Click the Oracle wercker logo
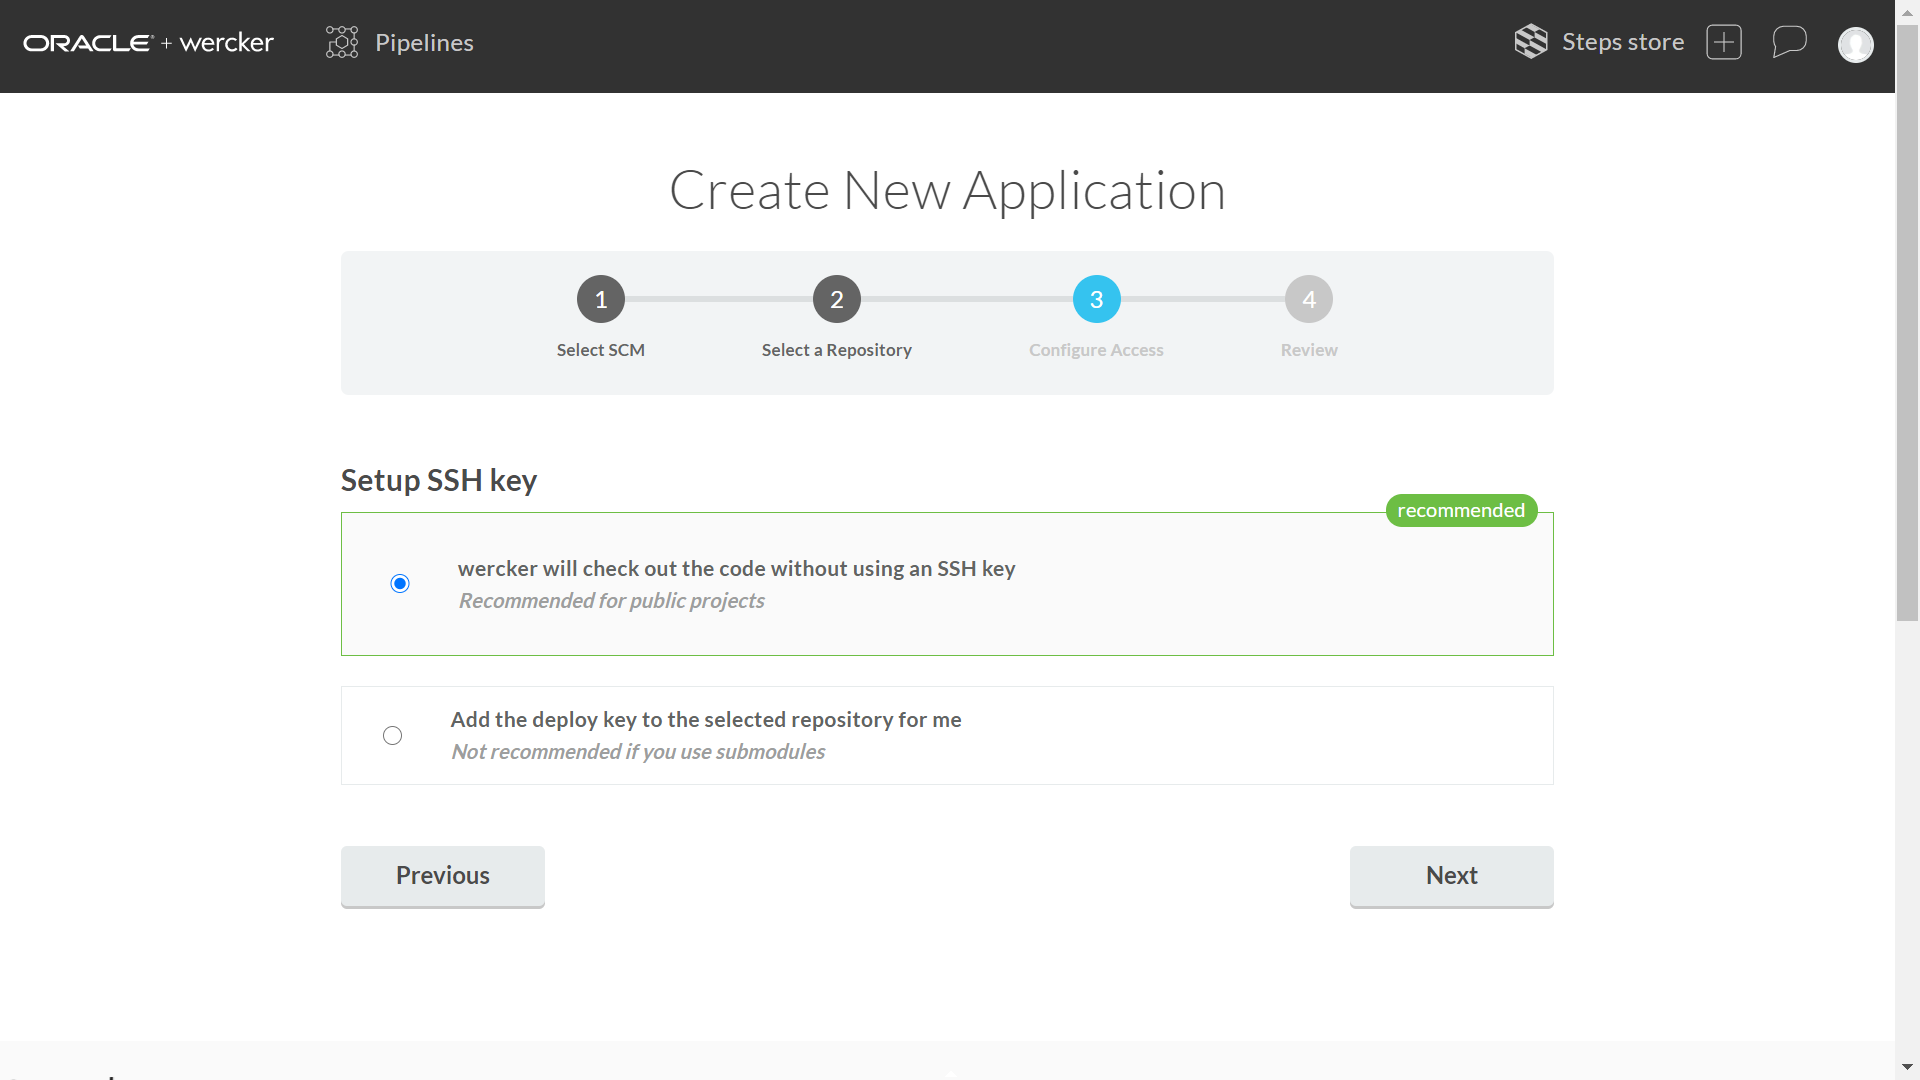The width and height of the screenshot is (1920, 1080). point(148,43)
